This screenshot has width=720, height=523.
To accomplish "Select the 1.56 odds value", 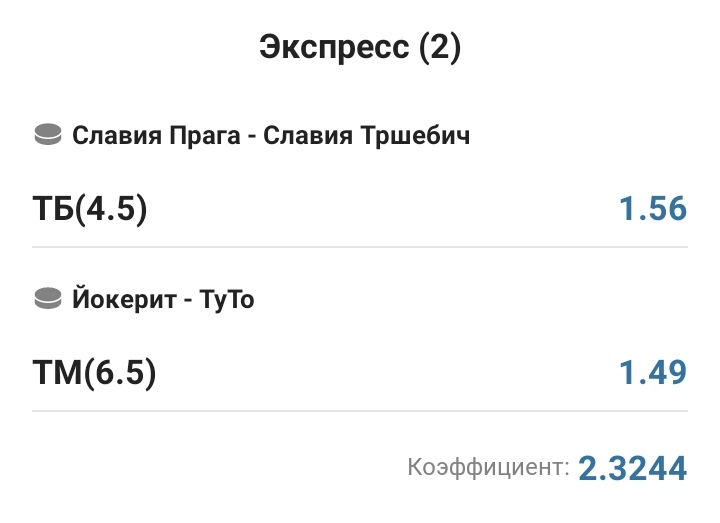I will point(652,209).
